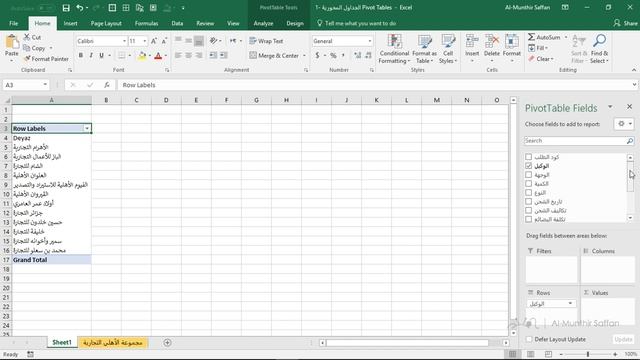Check the تكلفة البضائع field checkbox

click(x=529, y=220)
